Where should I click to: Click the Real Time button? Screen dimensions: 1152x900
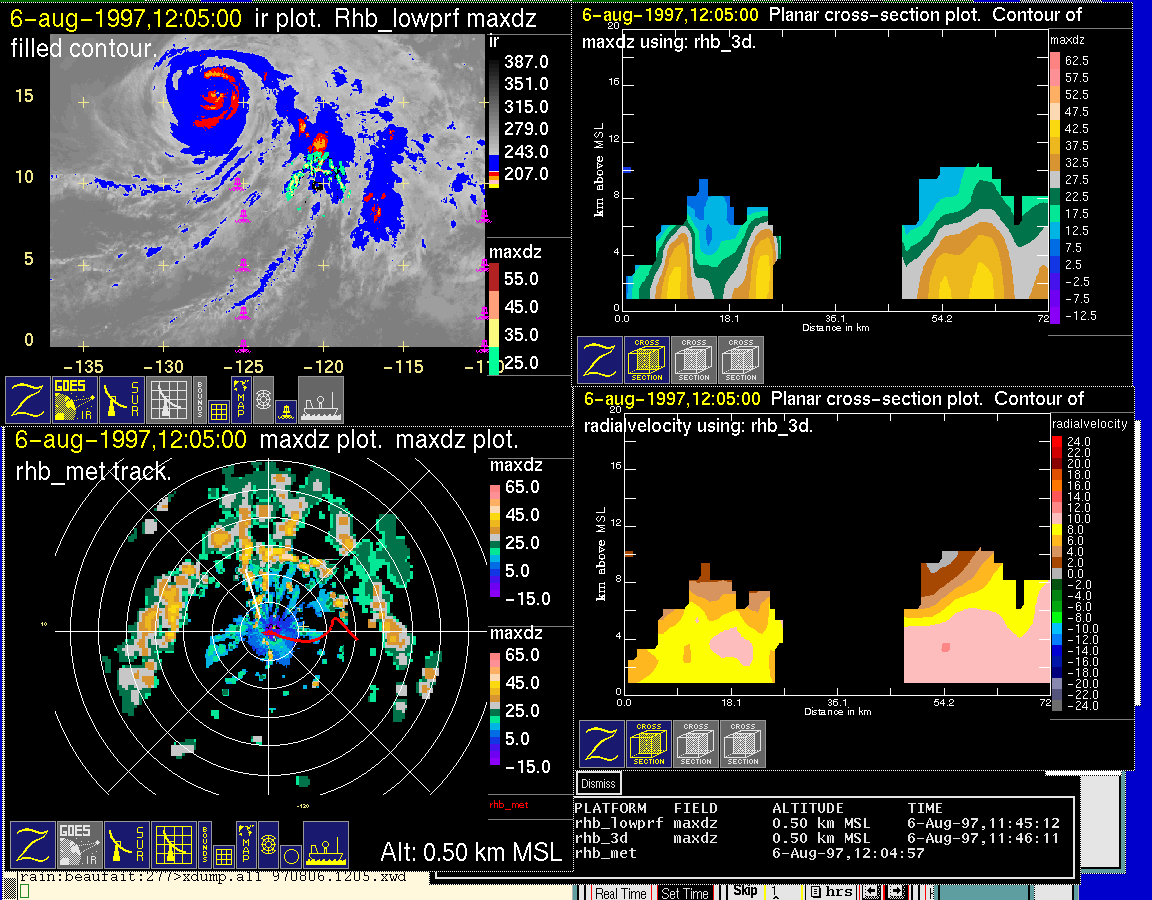click(x=621, y=893)
